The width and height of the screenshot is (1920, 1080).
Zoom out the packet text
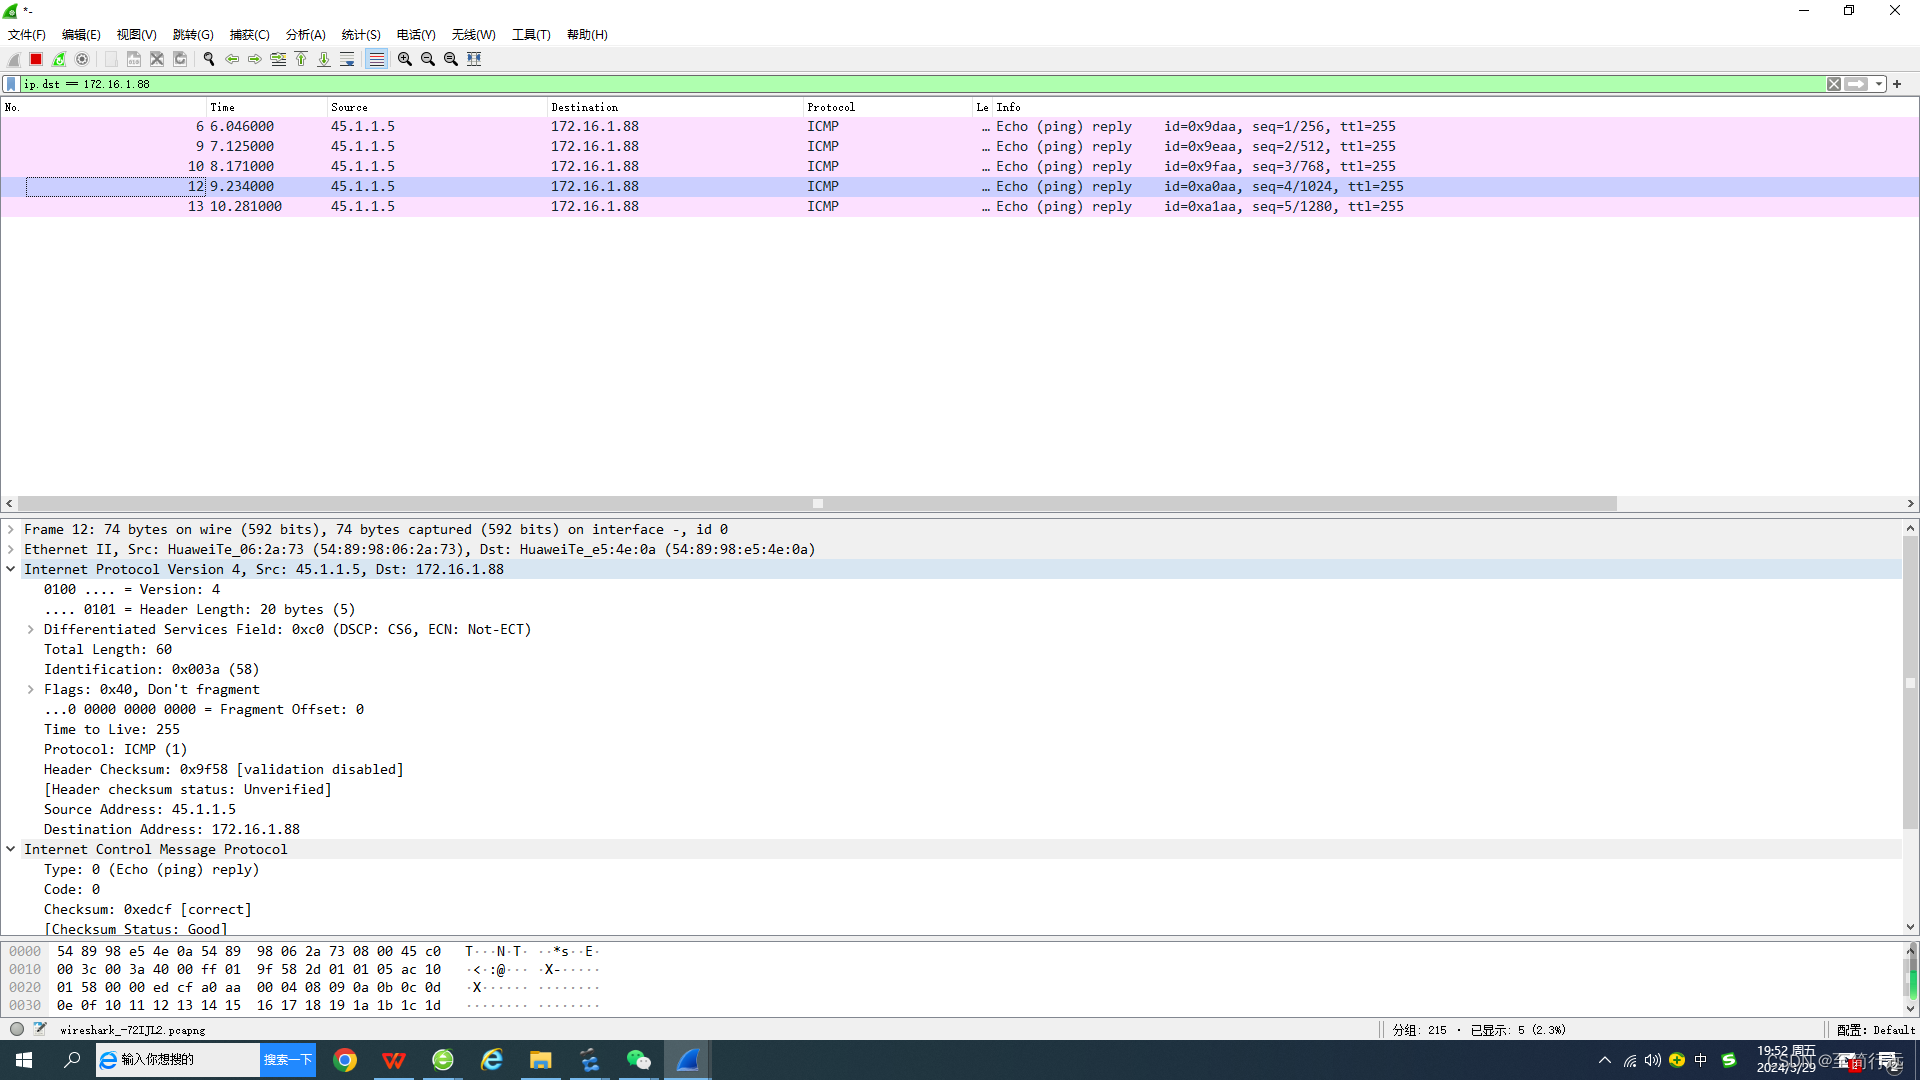point(428,59)
